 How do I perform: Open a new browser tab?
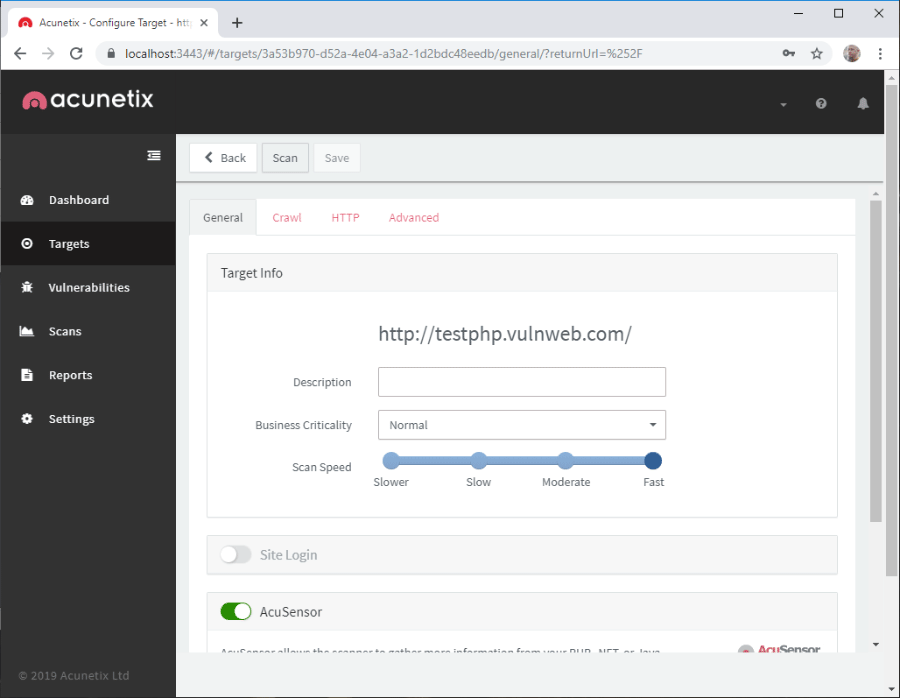(237, 23)
